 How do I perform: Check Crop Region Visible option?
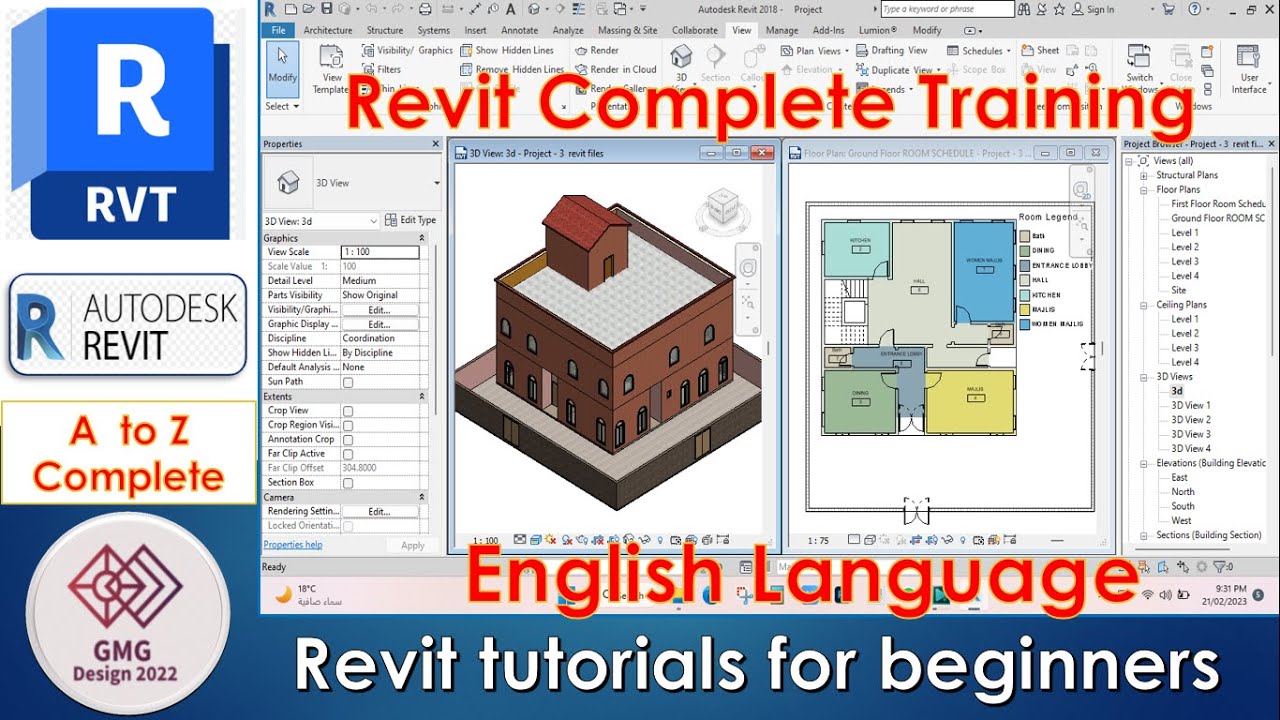click(348, 425)
